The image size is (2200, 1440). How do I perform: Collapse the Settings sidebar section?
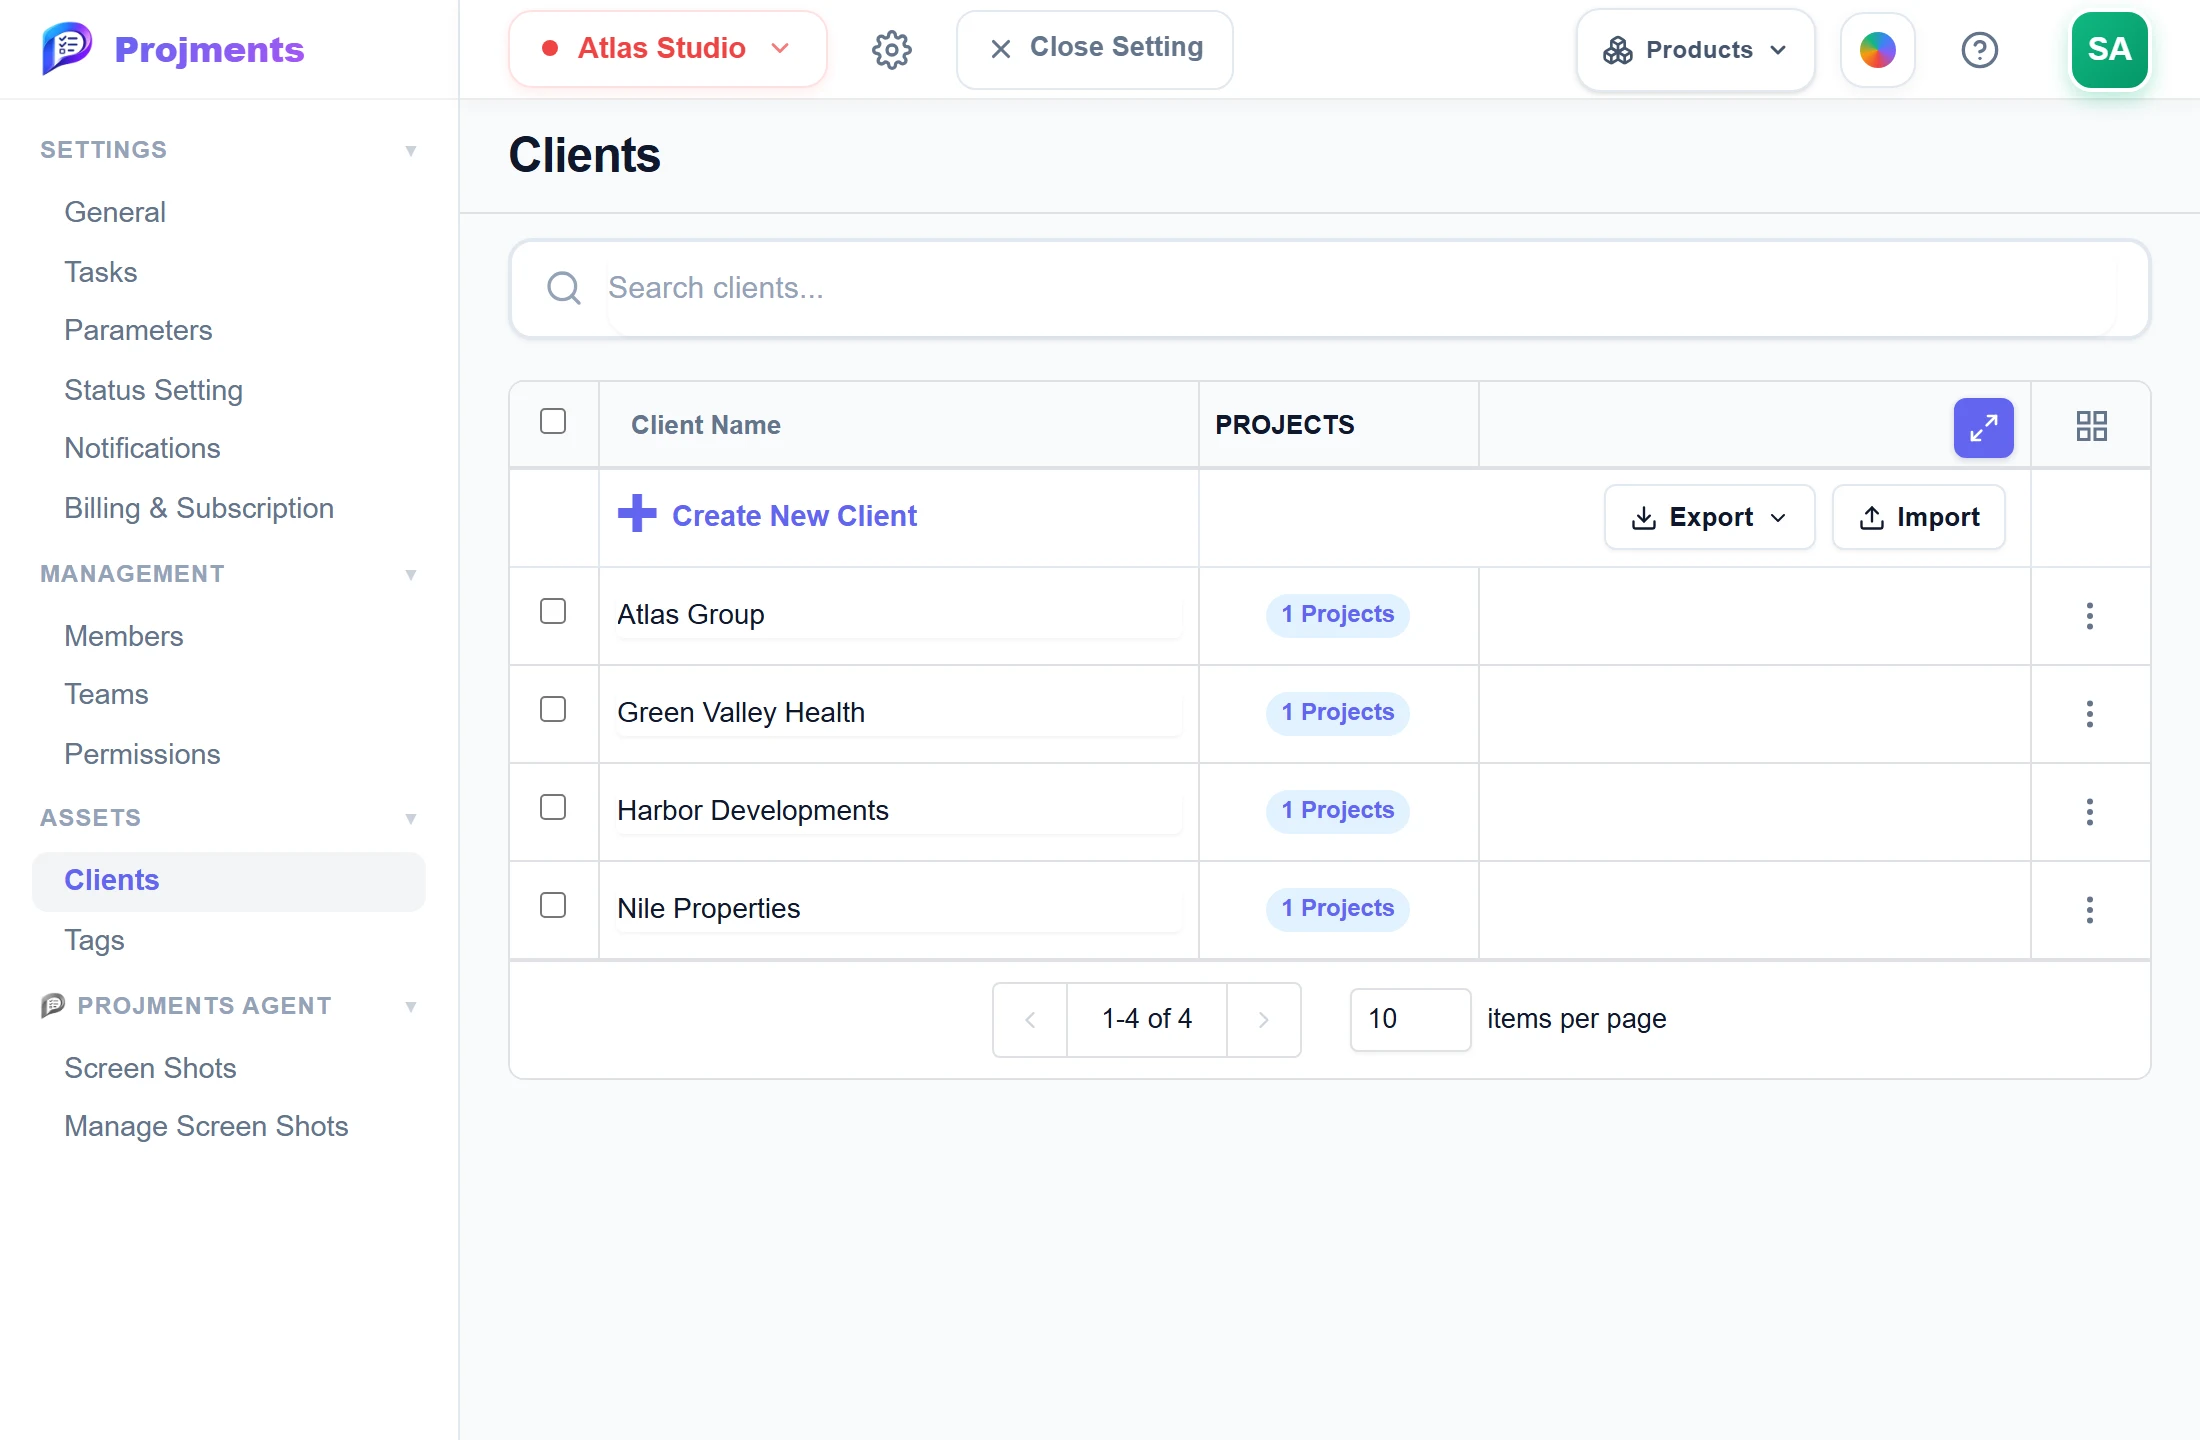410,151
